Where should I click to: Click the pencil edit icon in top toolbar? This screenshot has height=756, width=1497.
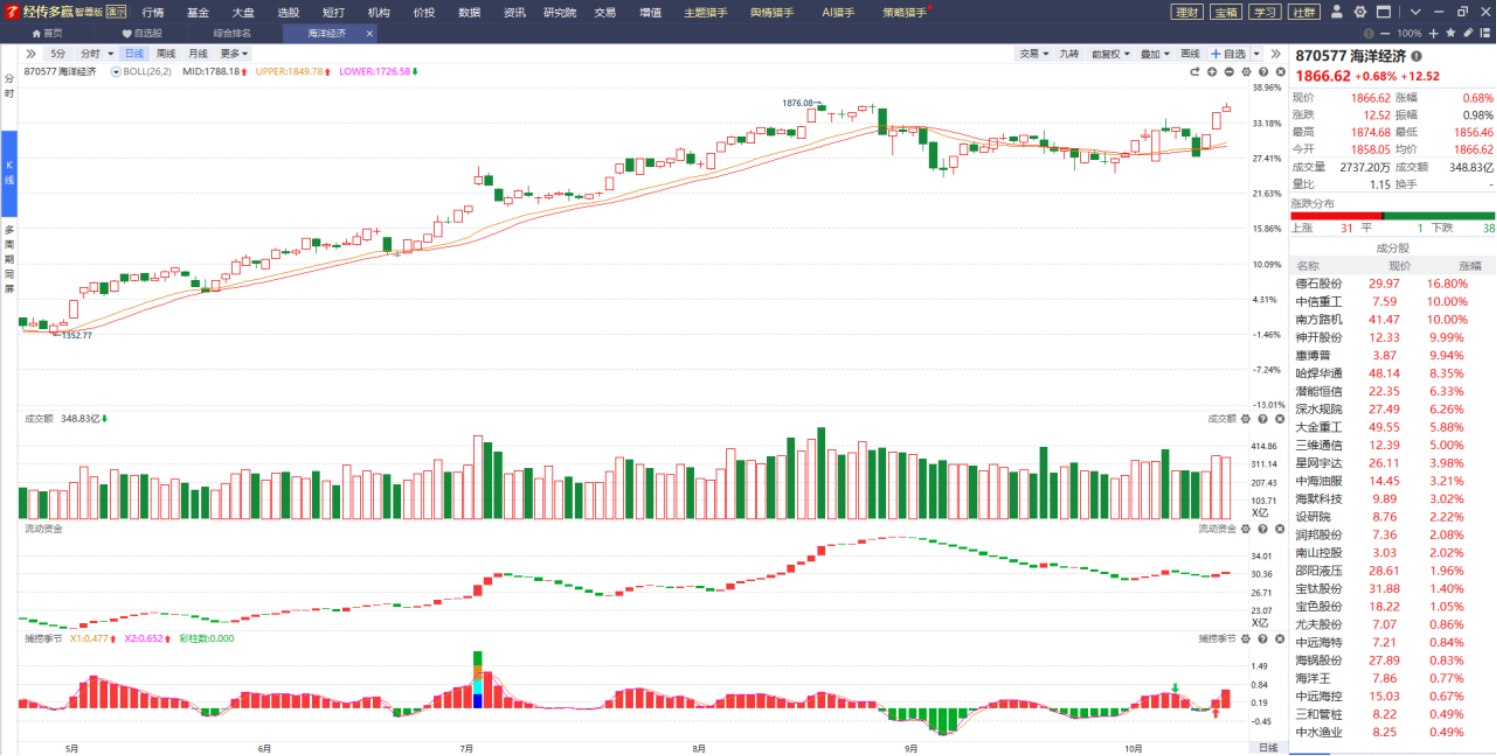tap(1467, 33)
